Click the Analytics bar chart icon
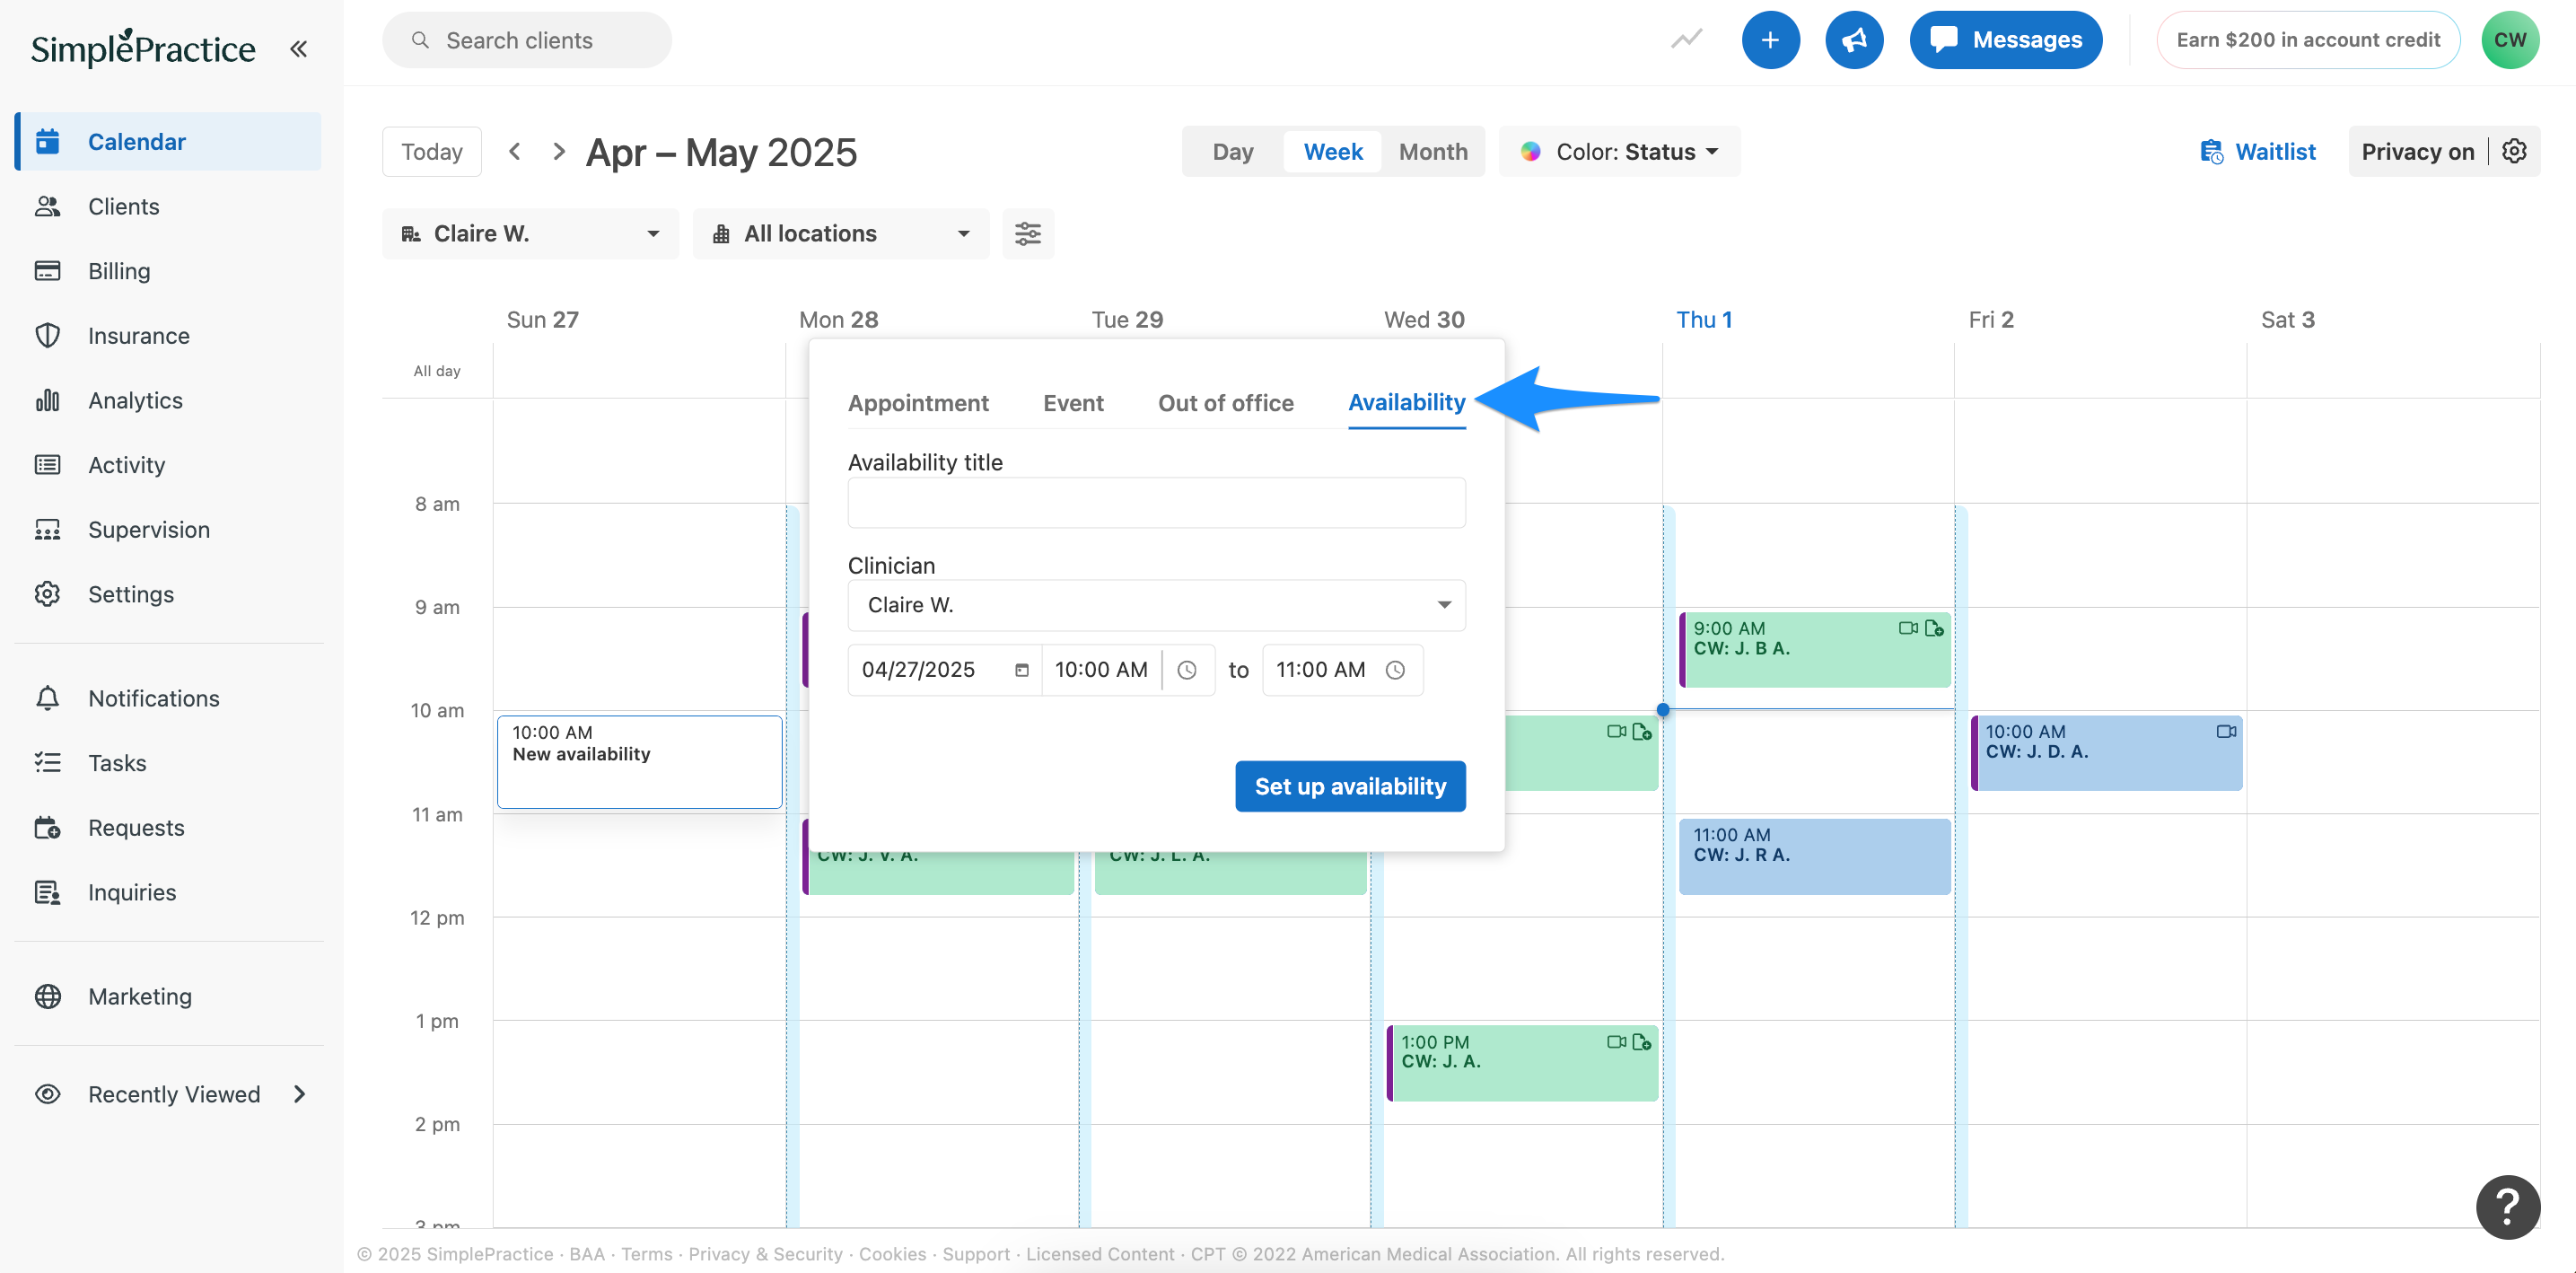This screenshot has width=2576, height=1273. (x=47, y=400)
